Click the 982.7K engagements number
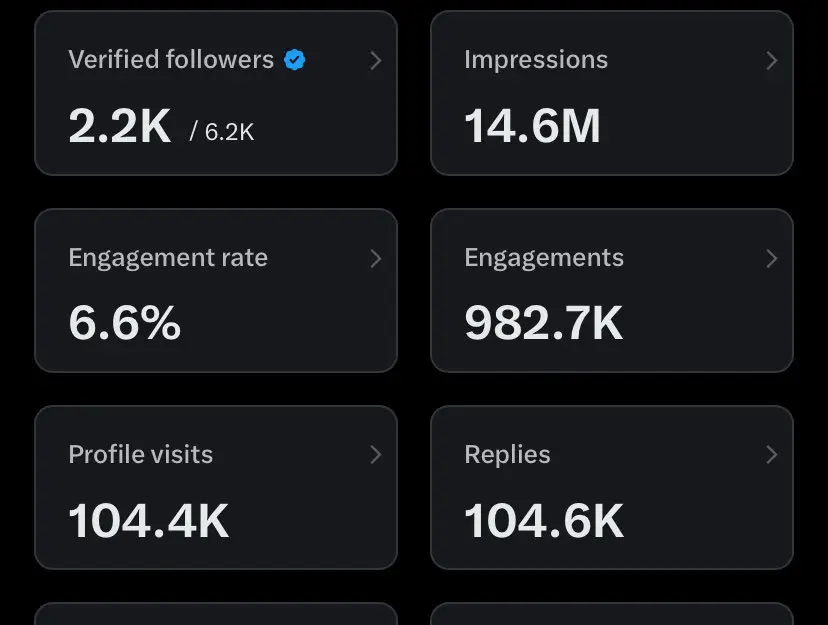 544,324
